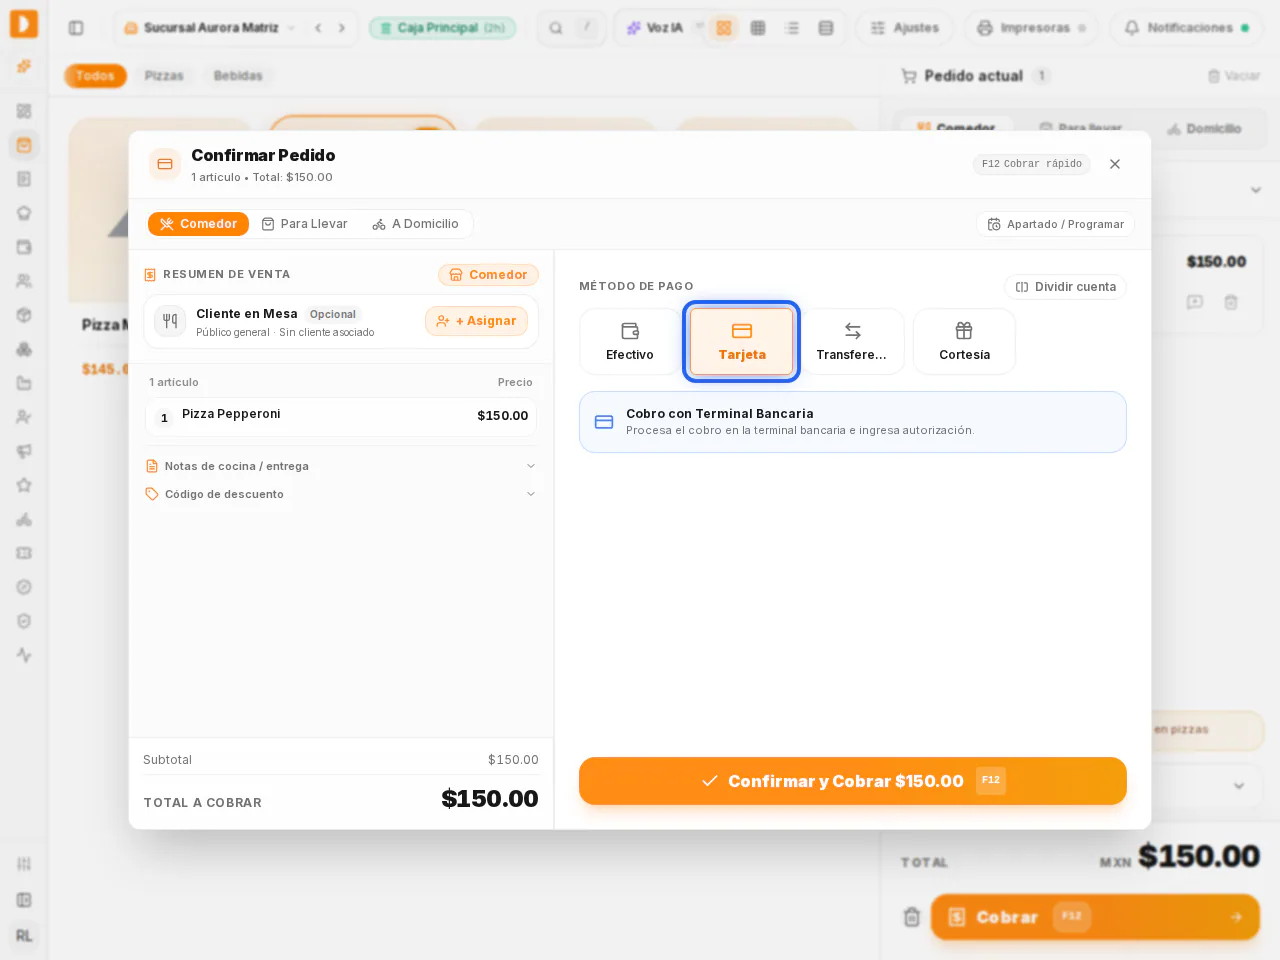1280x960 pixels.
Task: Select Pizzas category tab in background
Action: click(x=164, y=76)
